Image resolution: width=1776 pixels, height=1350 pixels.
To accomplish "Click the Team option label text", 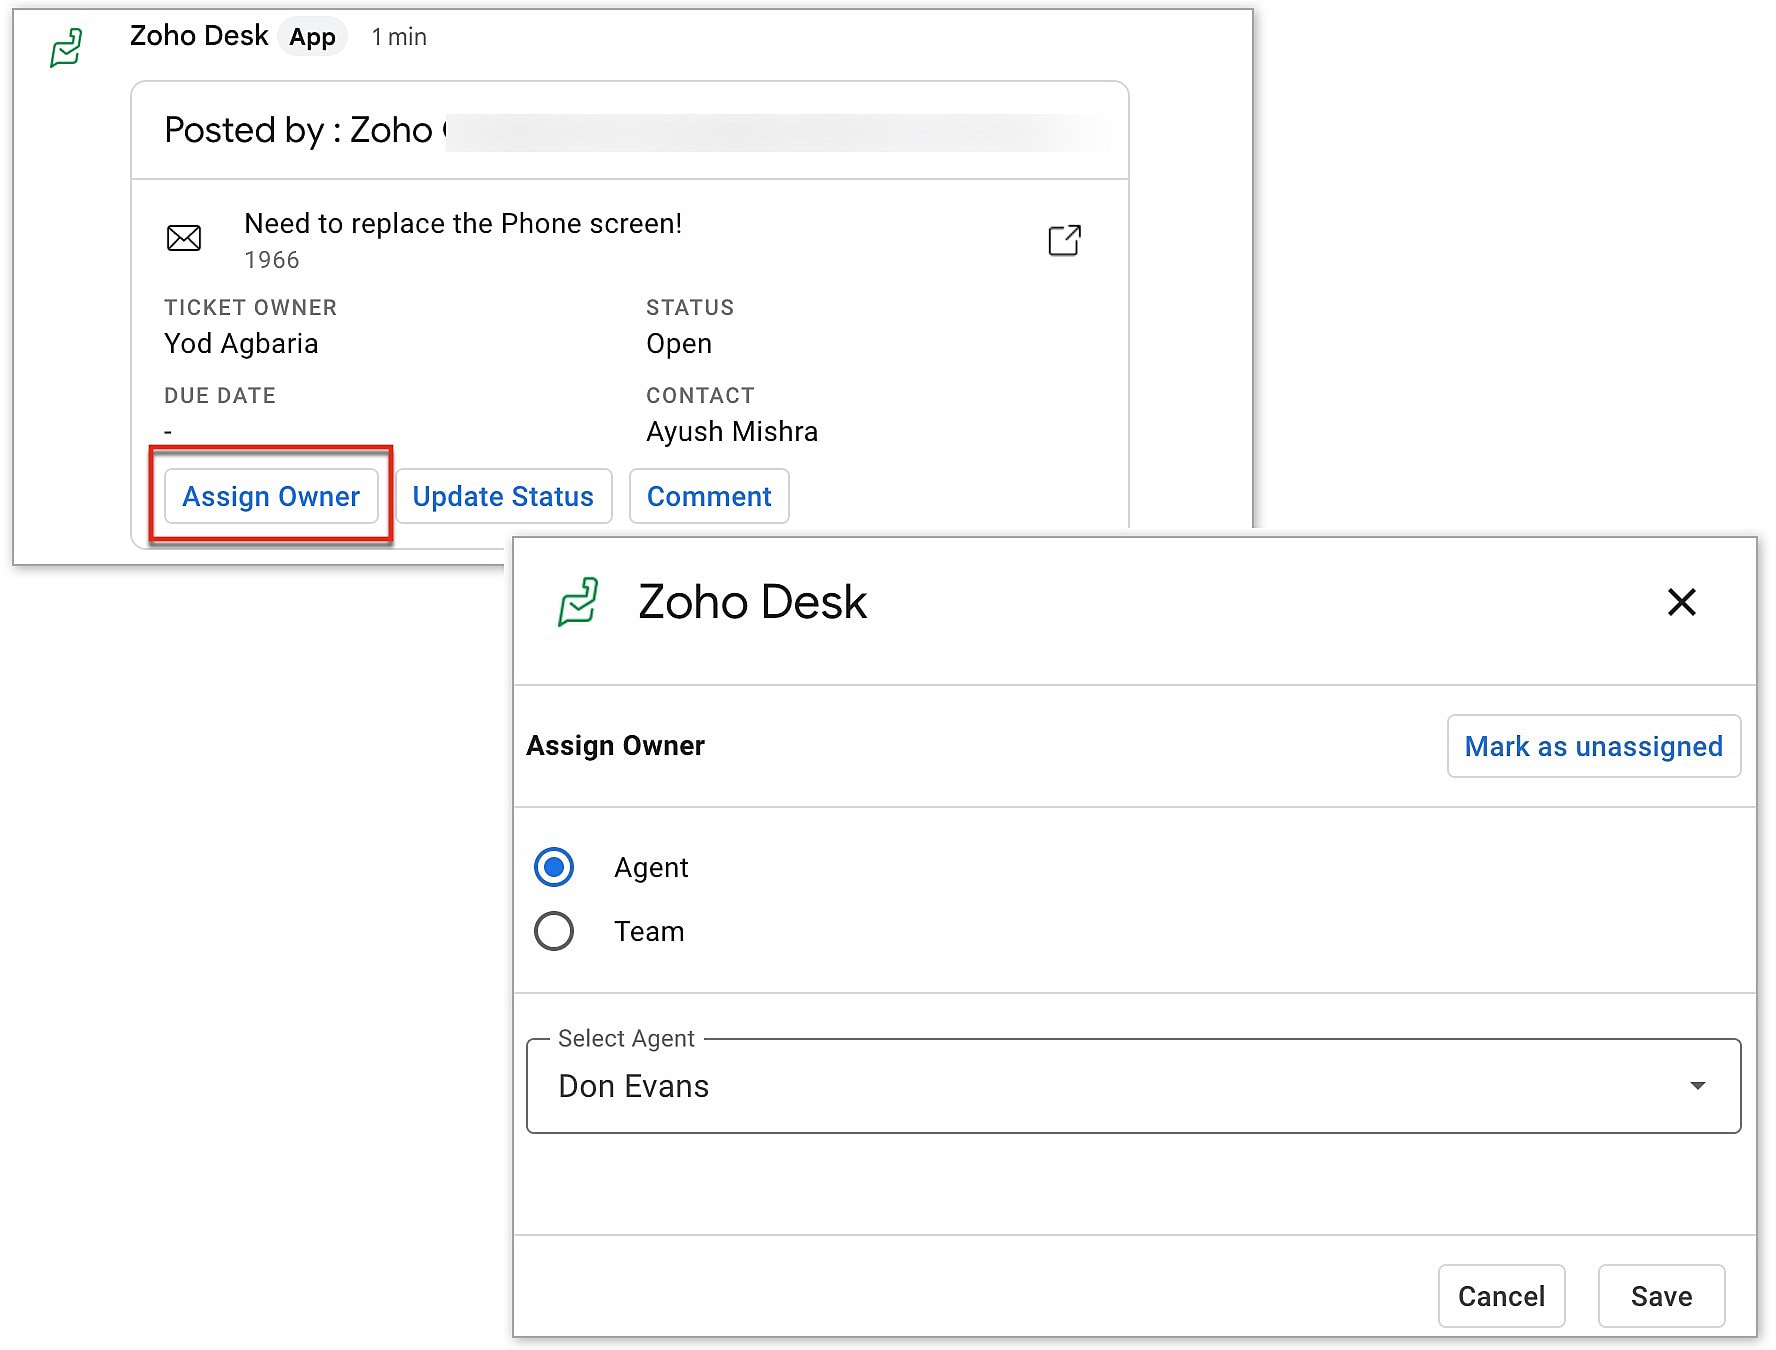I will [x=649, y=931].
